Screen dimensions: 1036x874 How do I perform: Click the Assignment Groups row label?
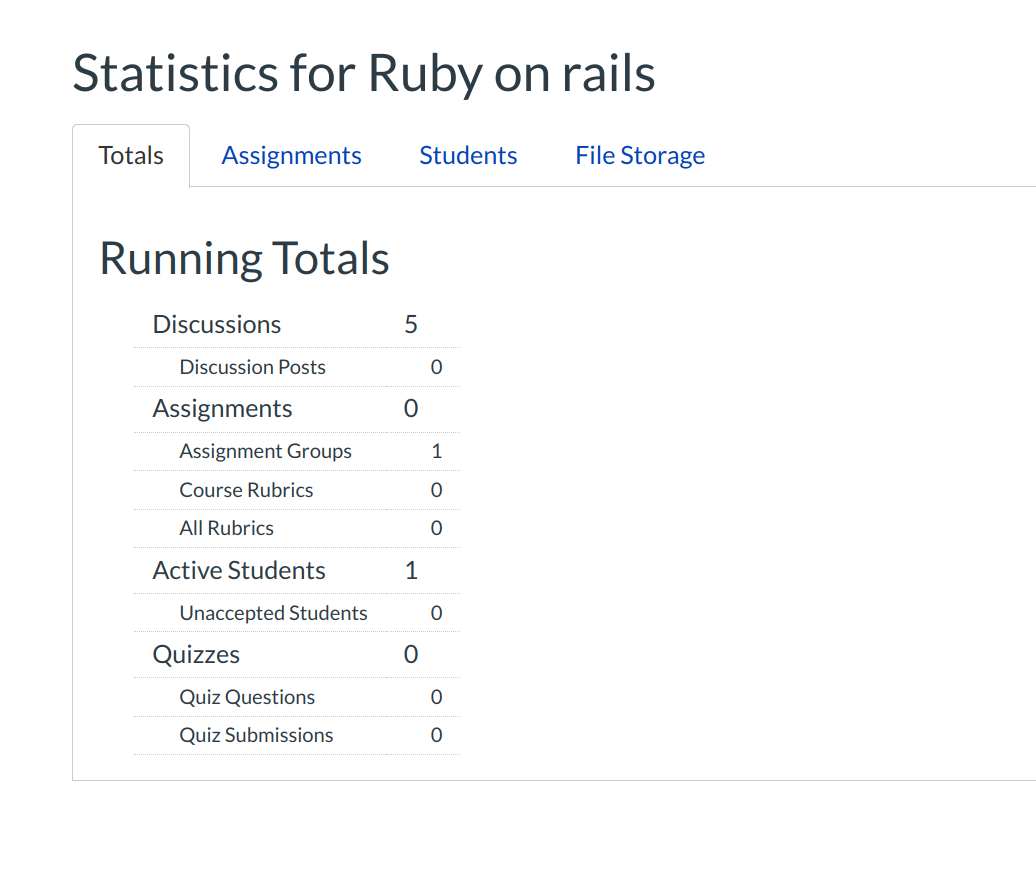coord(265,451)
